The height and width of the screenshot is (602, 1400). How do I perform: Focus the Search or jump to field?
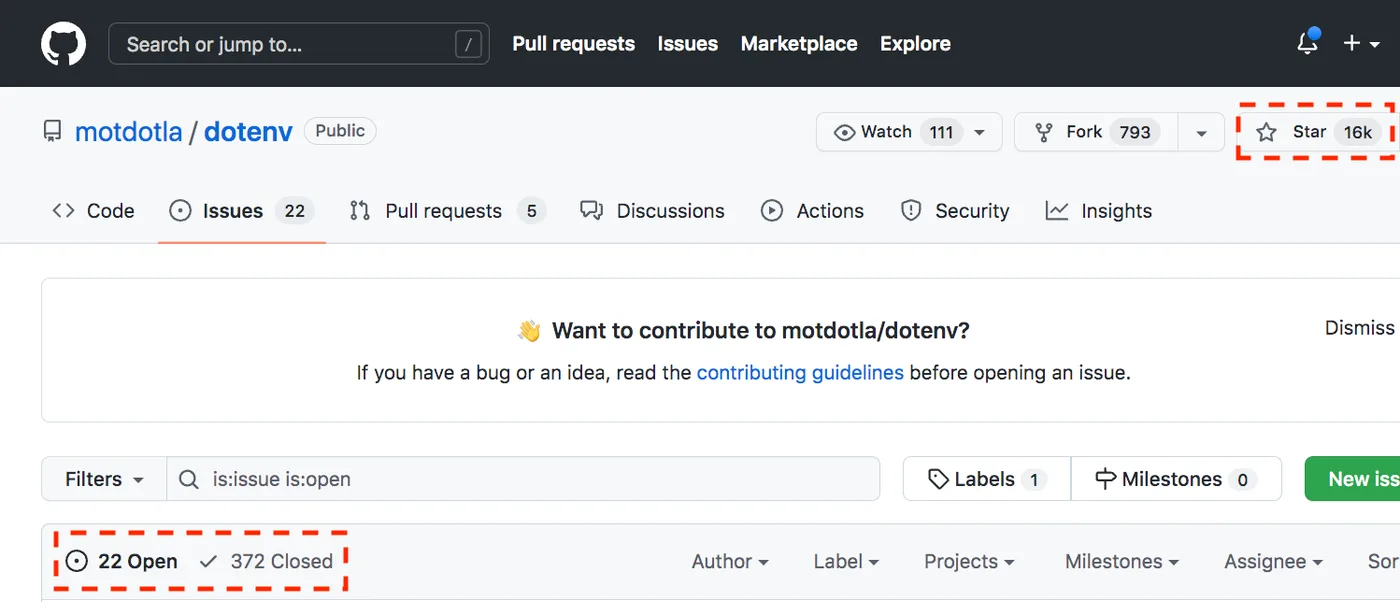(299, 44)
